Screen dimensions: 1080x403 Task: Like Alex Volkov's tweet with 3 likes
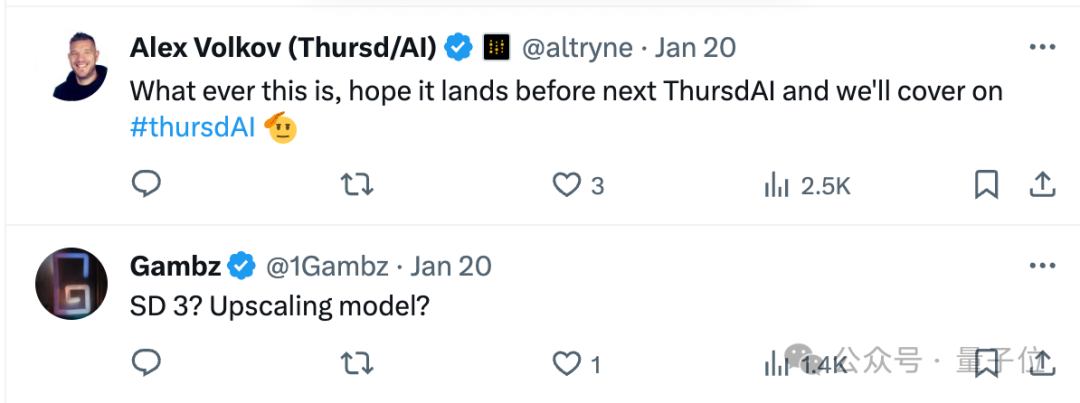coord(568,184)
